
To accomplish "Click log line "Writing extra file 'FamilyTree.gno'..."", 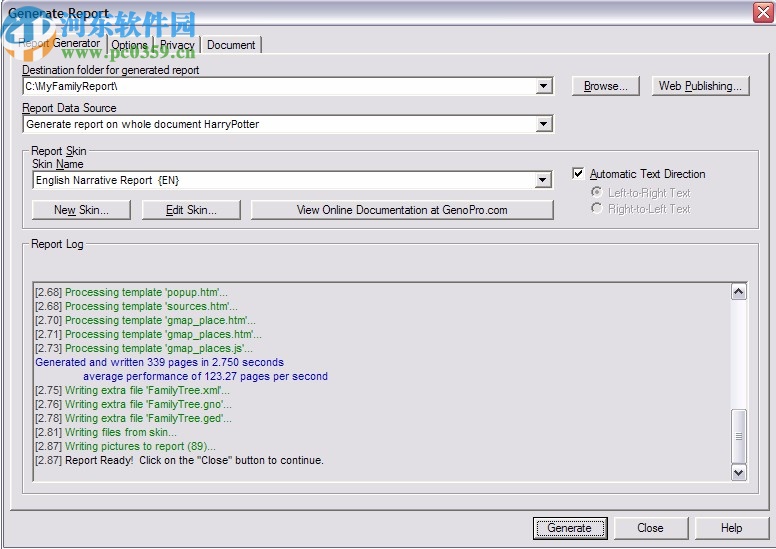I will click(133, 404).
